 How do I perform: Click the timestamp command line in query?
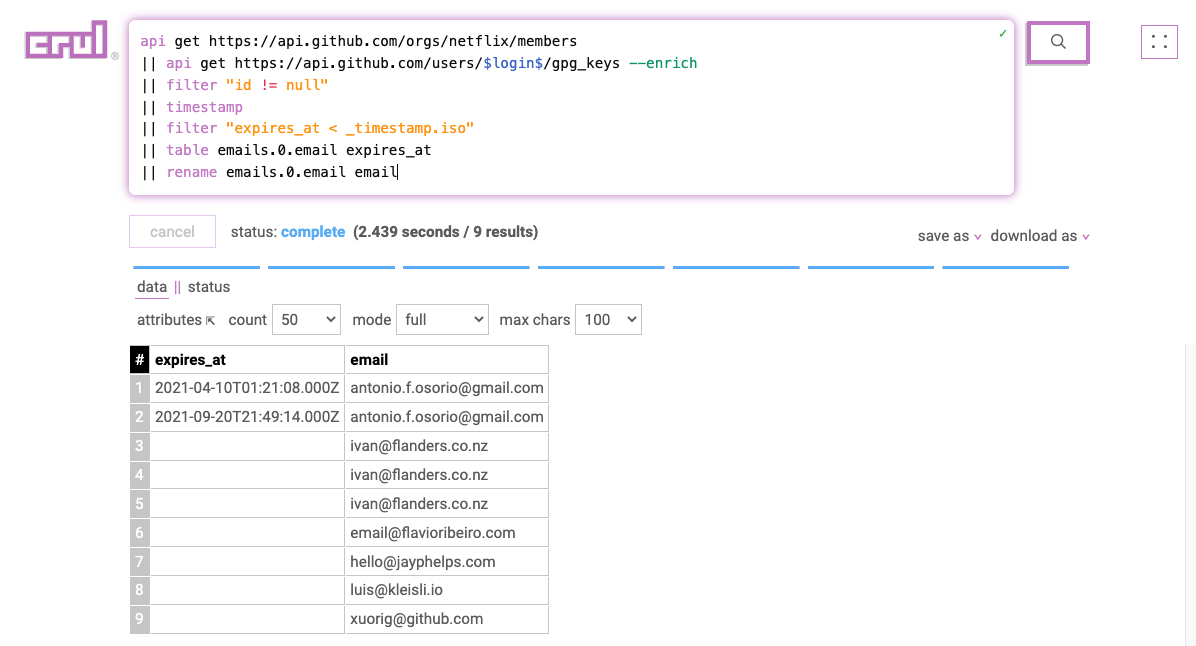coord(192,108)
